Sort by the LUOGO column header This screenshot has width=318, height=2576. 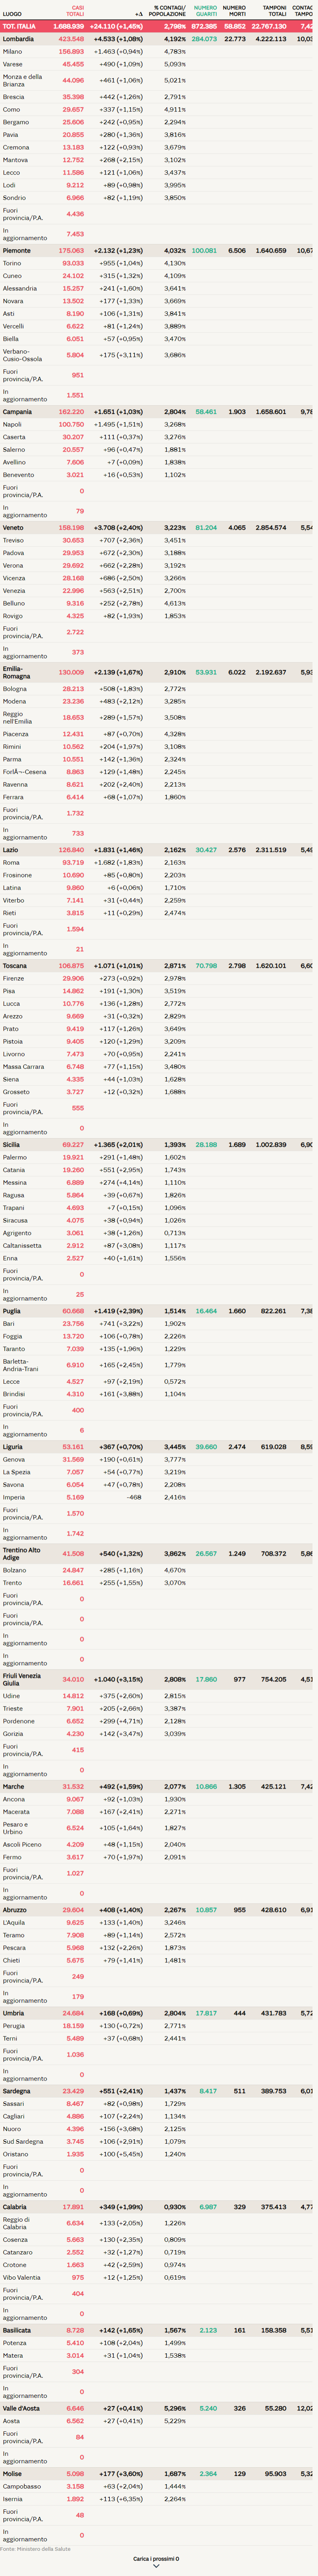12,14
